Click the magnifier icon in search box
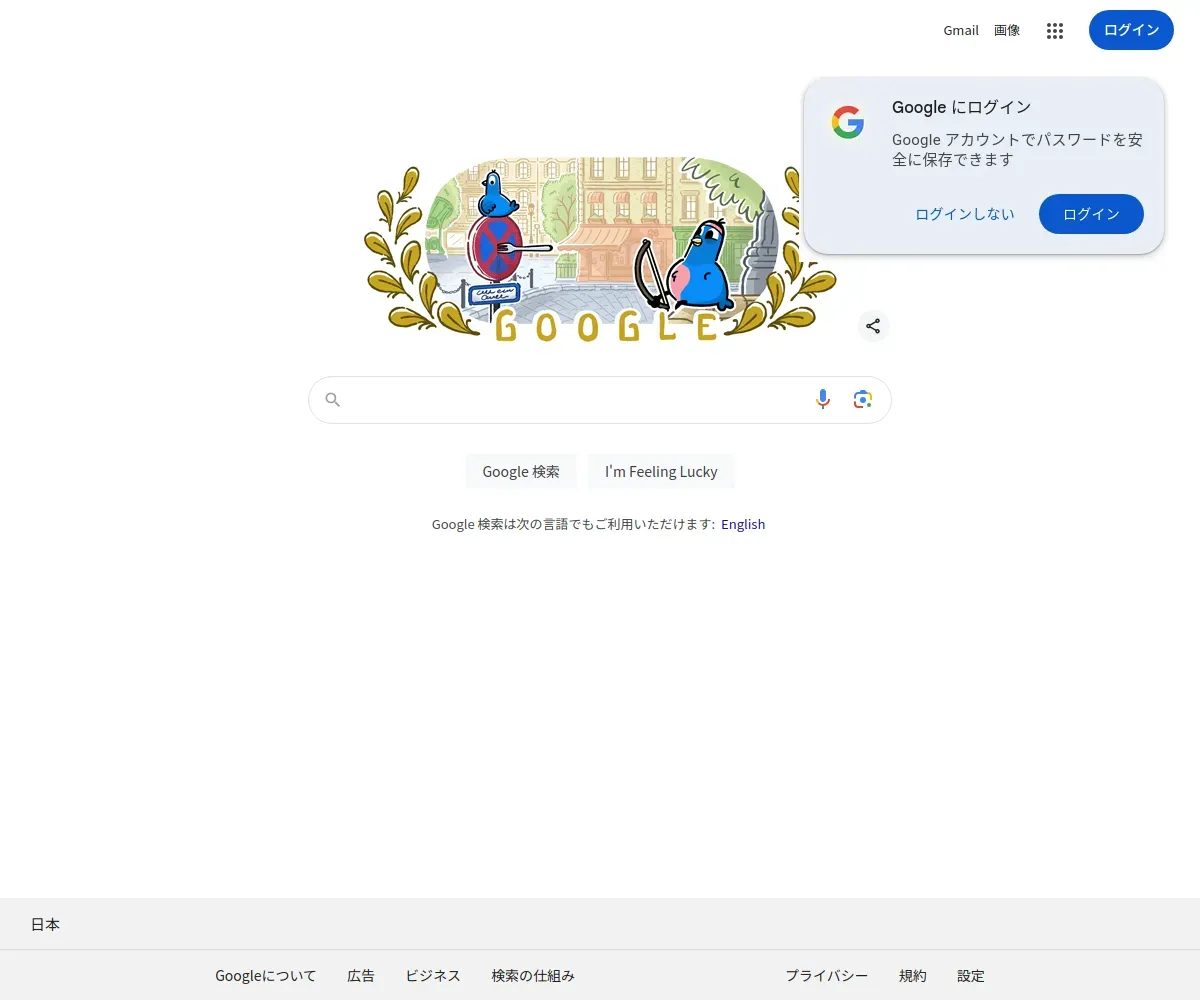The width and height of the screenshot is (1200, 1000). pyautogui.click(x=333, y=400)
